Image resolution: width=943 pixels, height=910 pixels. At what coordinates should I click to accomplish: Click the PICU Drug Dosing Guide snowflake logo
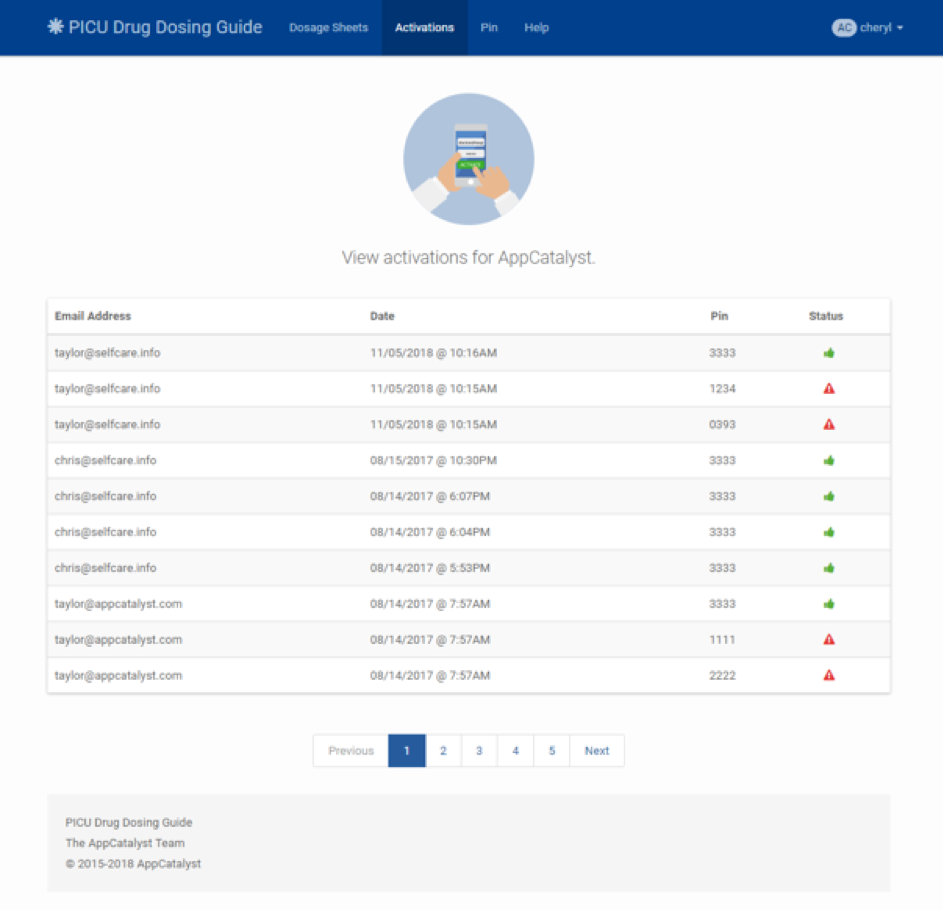pos(55,26)
